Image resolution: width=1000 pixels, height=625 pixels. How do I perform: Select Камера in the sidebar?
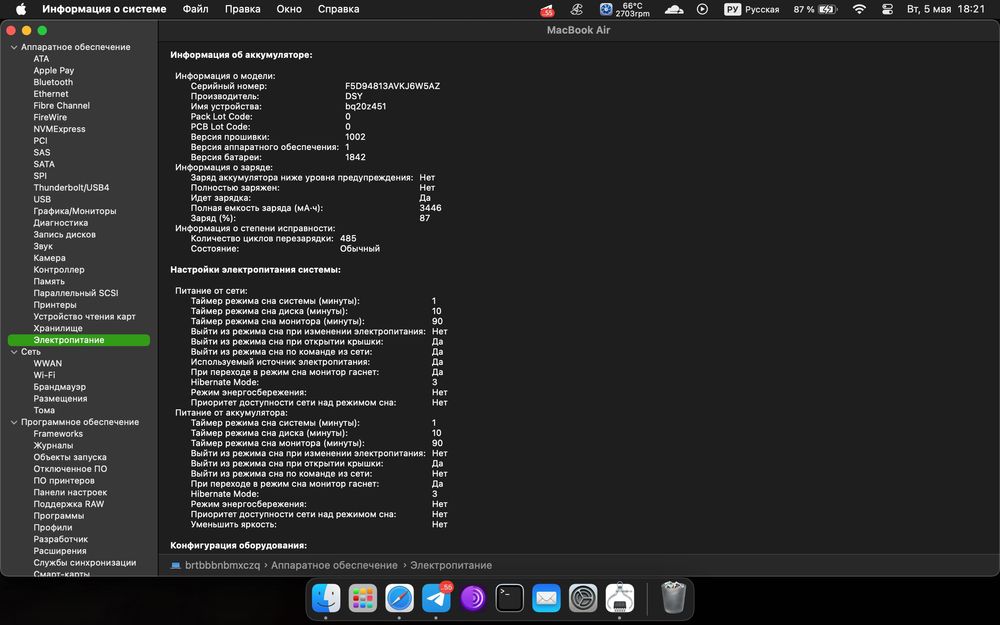click(49, 258)
